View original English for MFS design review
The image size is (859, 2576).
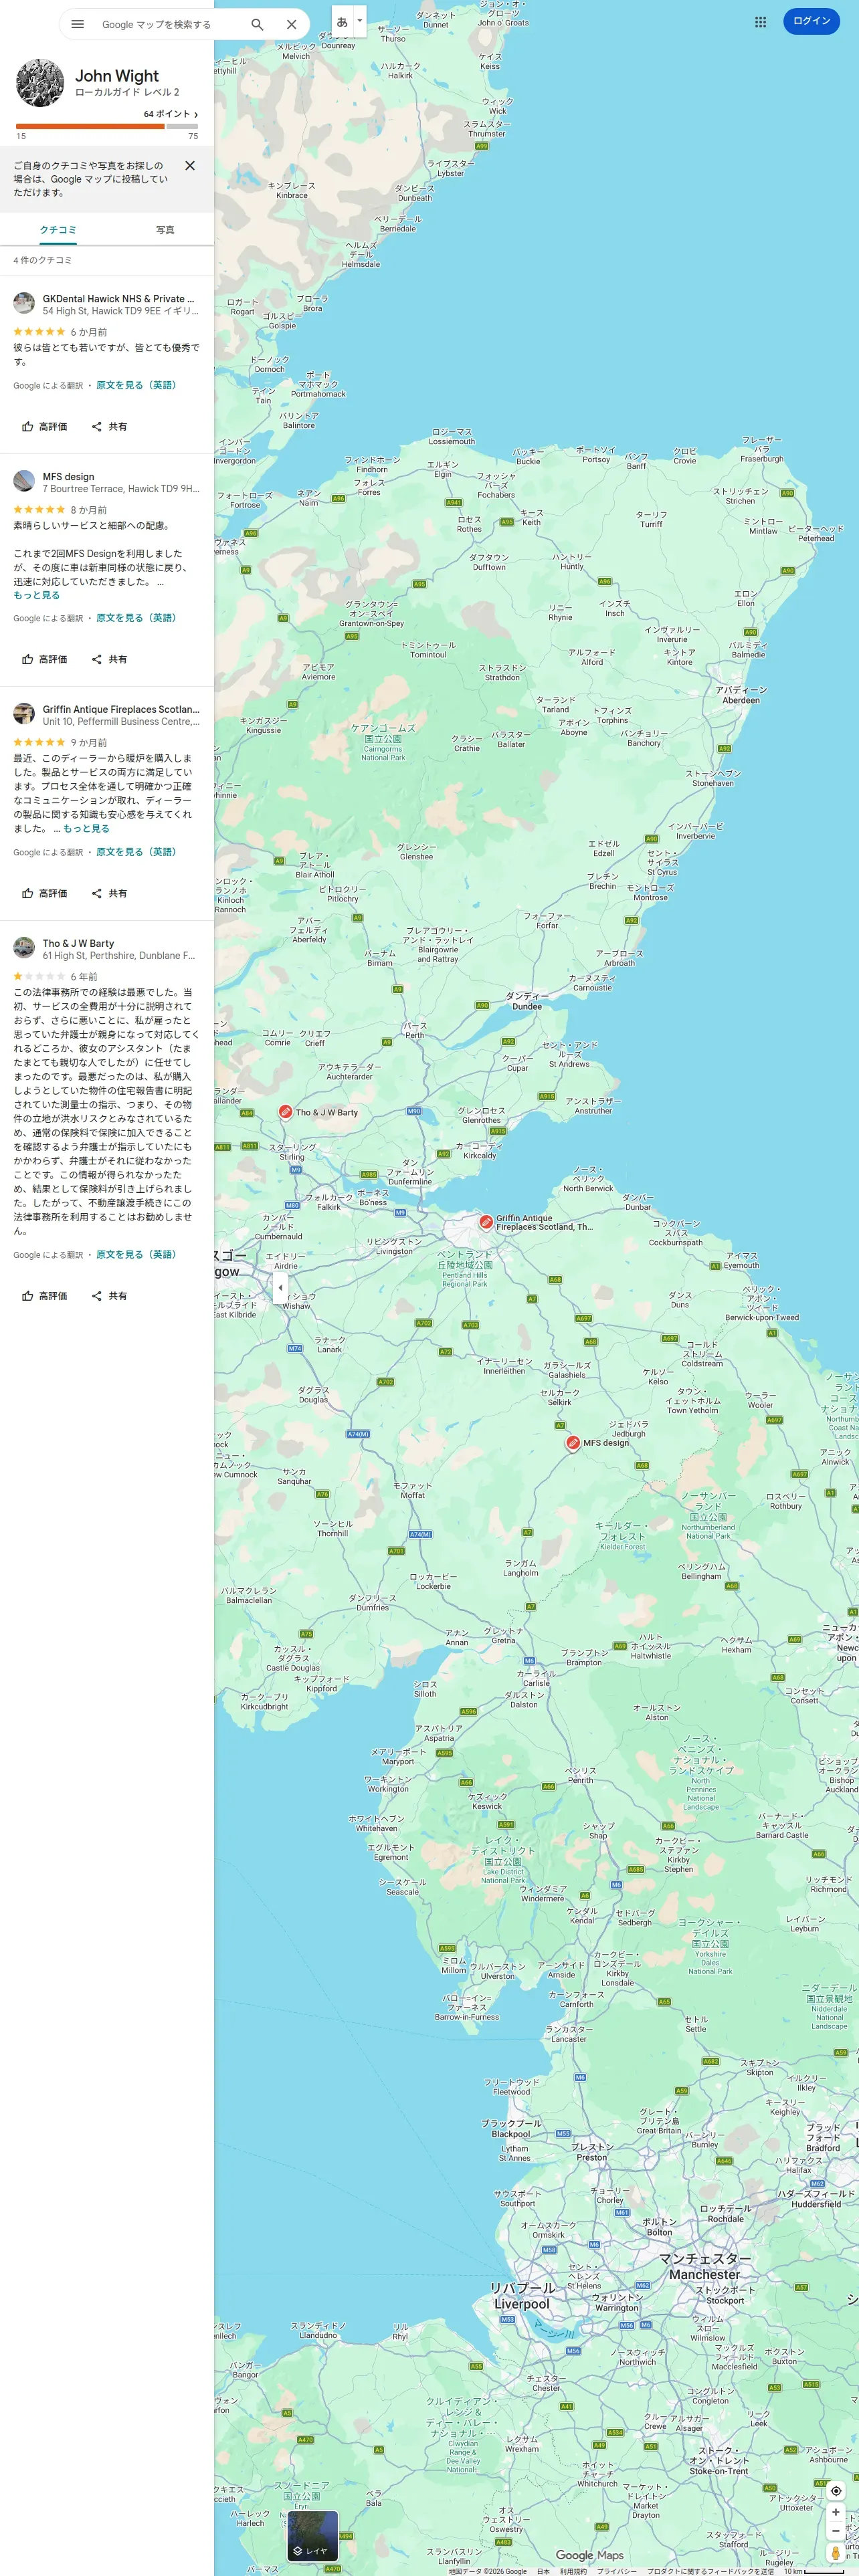[136, 619]
